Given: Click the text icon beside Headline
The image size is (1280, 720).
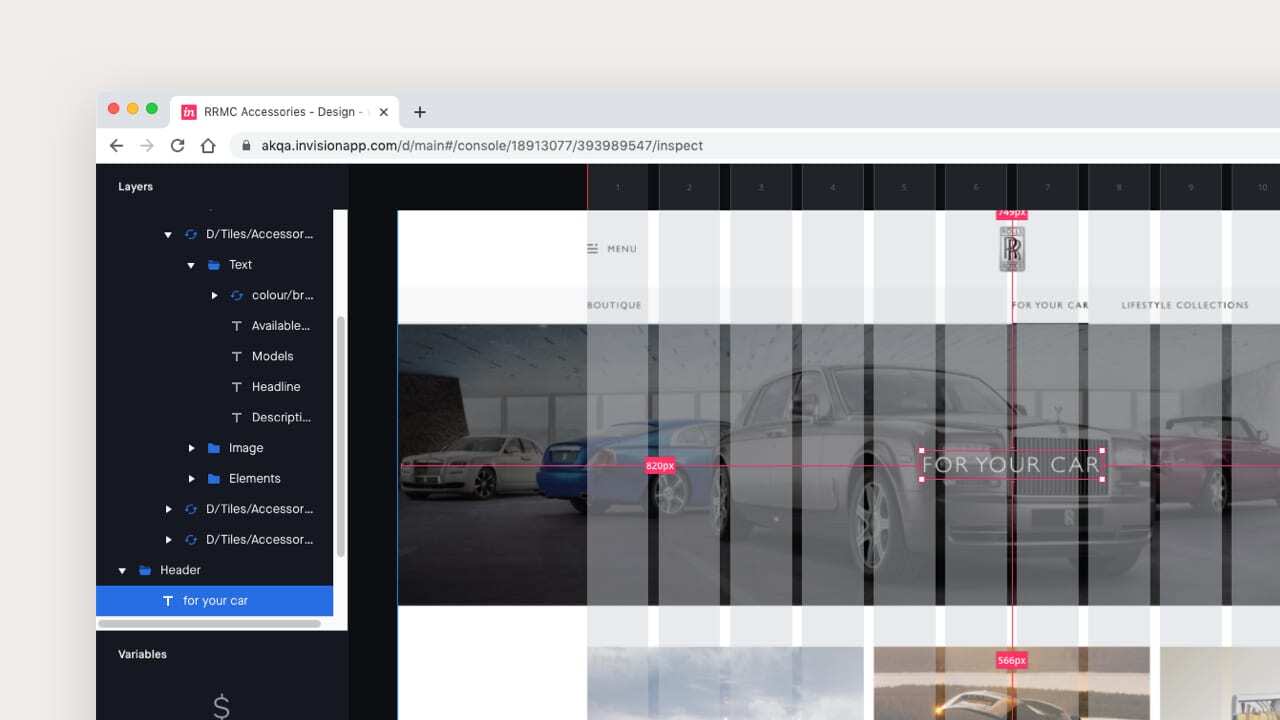Looking at the screenshot, I should click(x=237, y=387).
